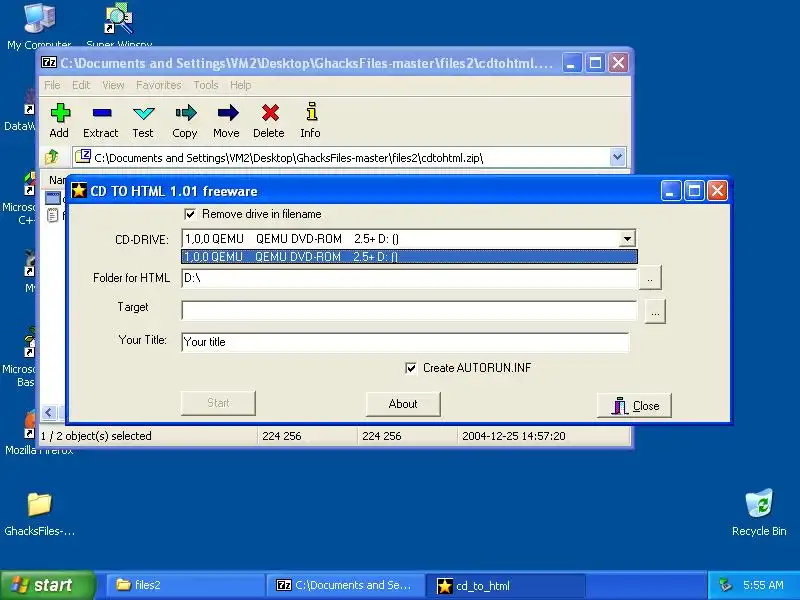This screenshot has height=600, width=800.
Task: Click the disabled Start button
Action: pyautogui.click(x=218, y=403)
